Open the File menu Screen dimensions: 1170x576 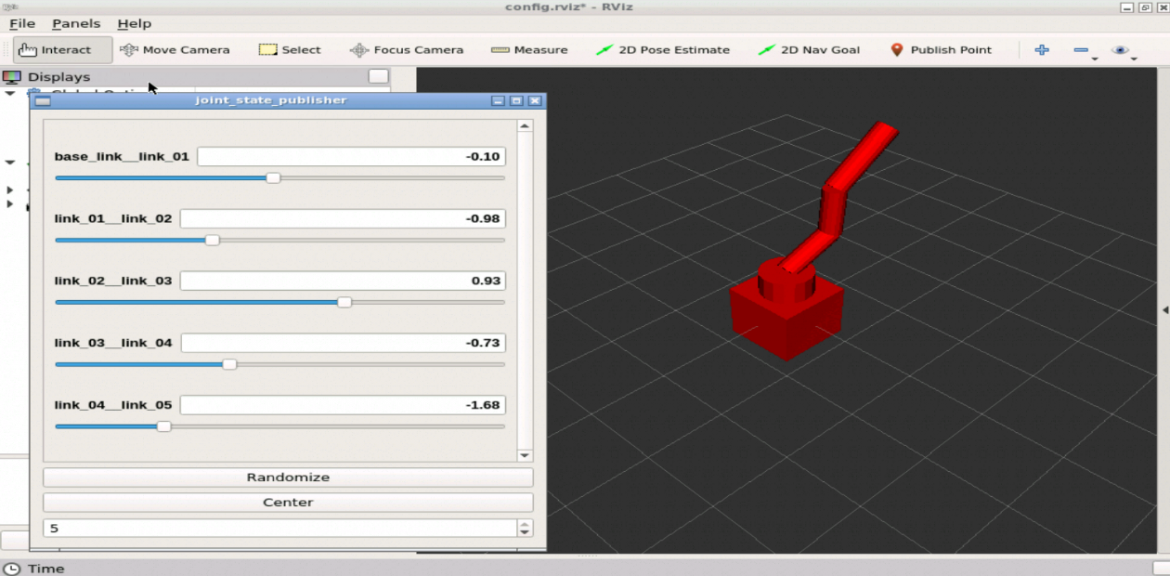[x=22, y=24]
